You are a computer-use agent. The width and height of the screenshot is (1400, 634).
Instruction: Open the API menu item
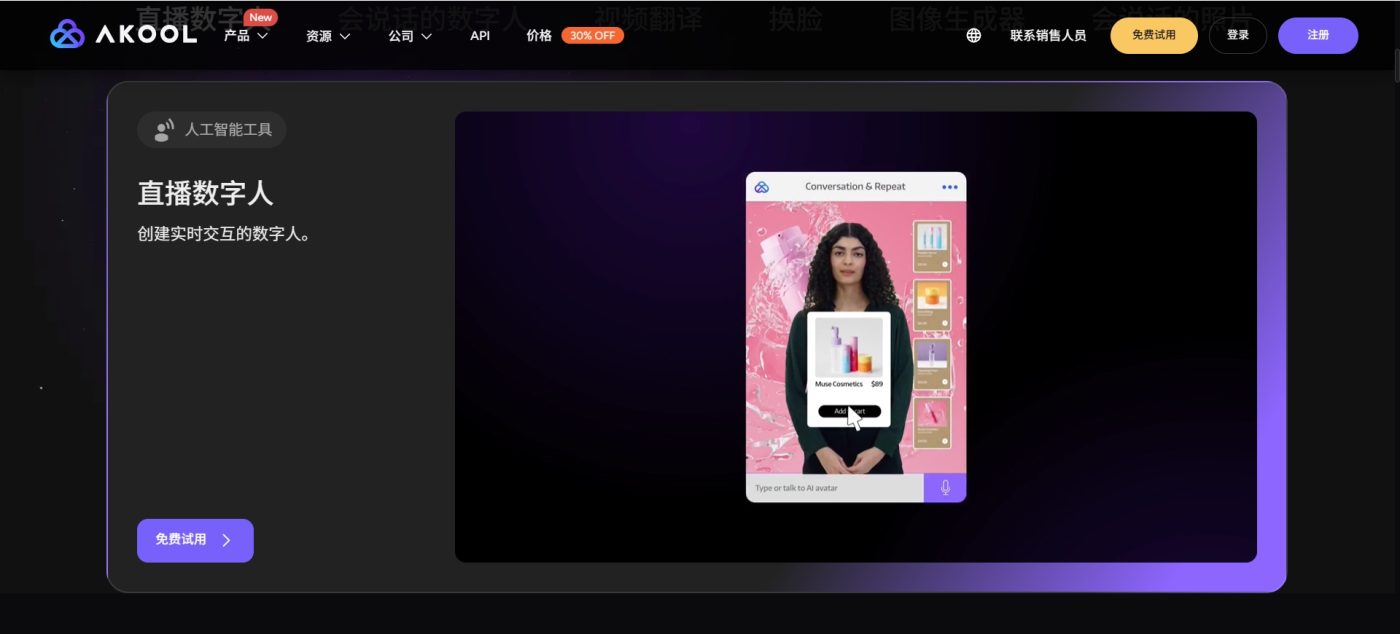tap(480, 36)
